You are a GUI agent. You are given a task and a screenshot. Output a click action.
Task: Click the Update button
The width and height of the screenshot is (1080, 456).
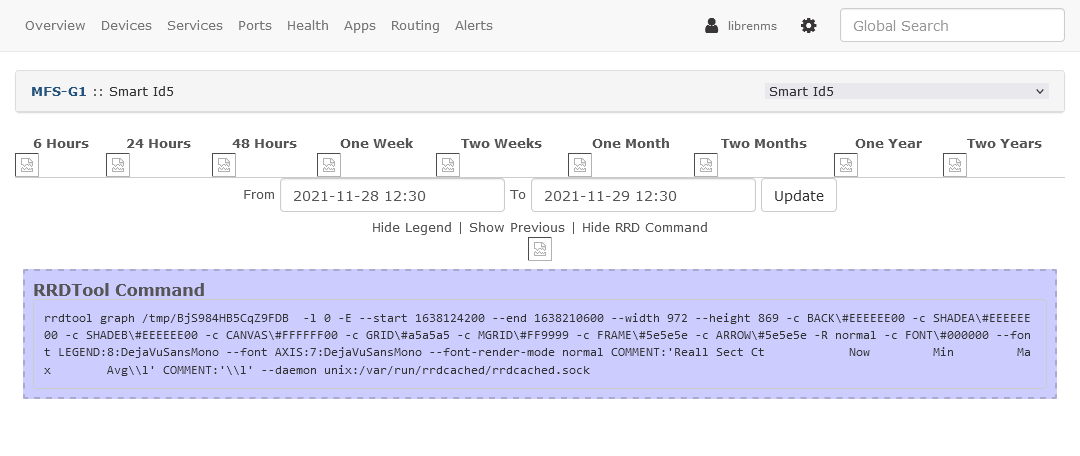click(798, 196)
